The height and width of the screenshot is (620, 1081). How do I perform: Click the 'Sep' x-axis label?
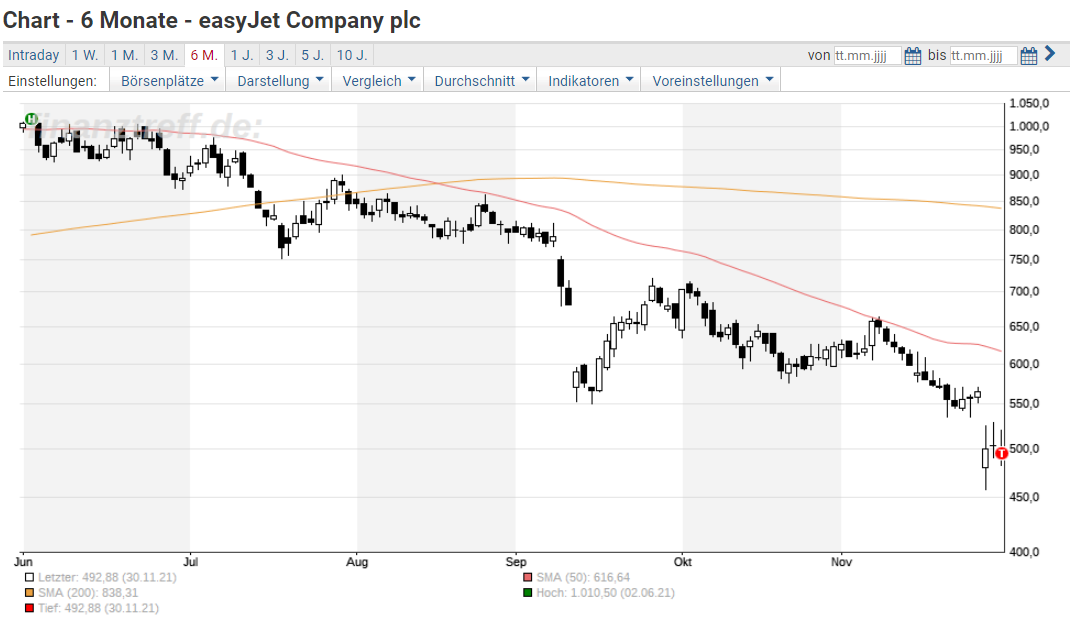516,561
